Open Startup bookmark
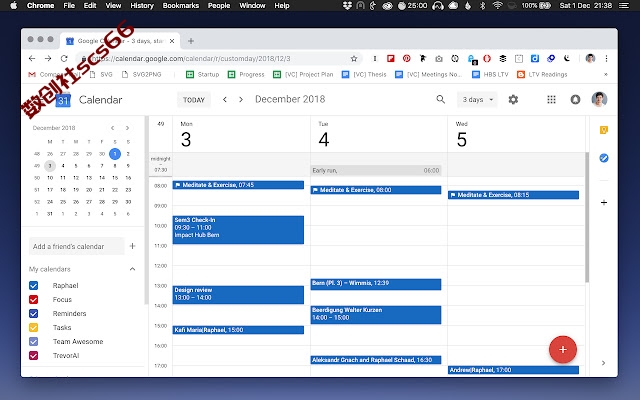Image resolution: width=640 pixels, height=400 pixels. pos(202,74)
